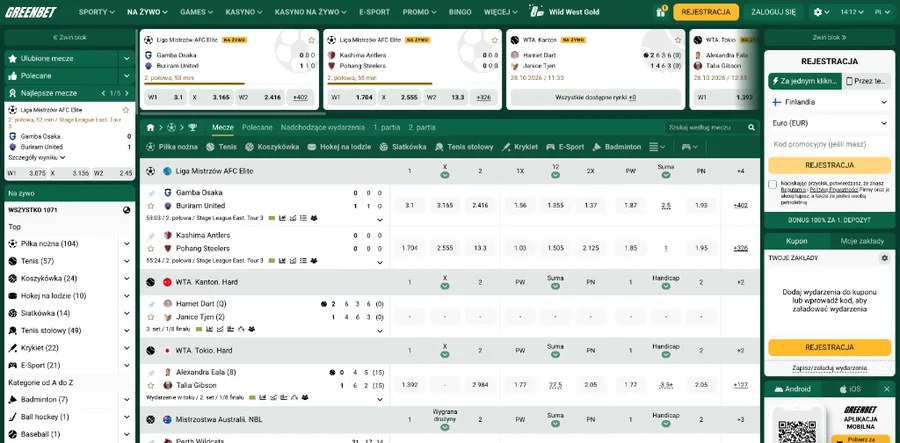The image size is (900, 443).
Task: Select Badminton filter in sports bar
Action: 616,147
